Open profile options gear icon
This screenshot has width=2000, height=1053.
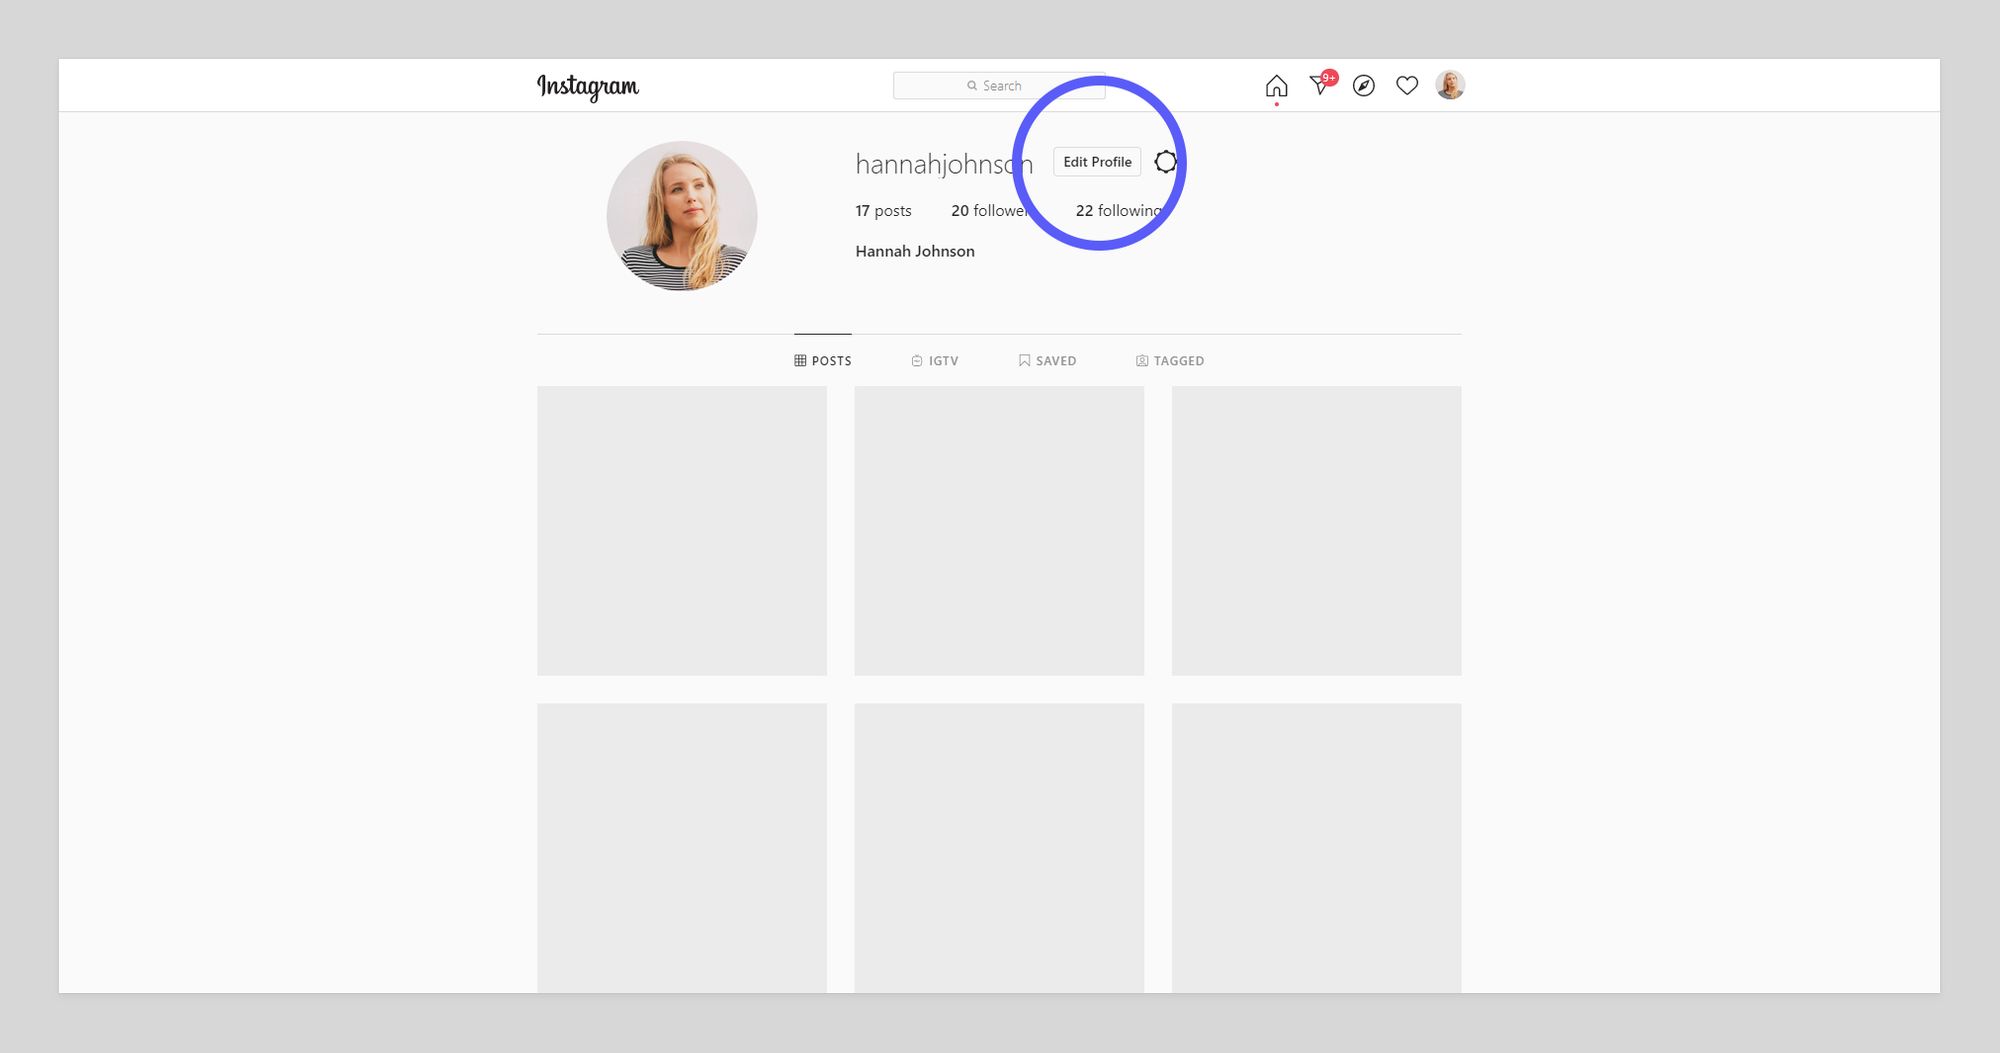click(1164, 161)
